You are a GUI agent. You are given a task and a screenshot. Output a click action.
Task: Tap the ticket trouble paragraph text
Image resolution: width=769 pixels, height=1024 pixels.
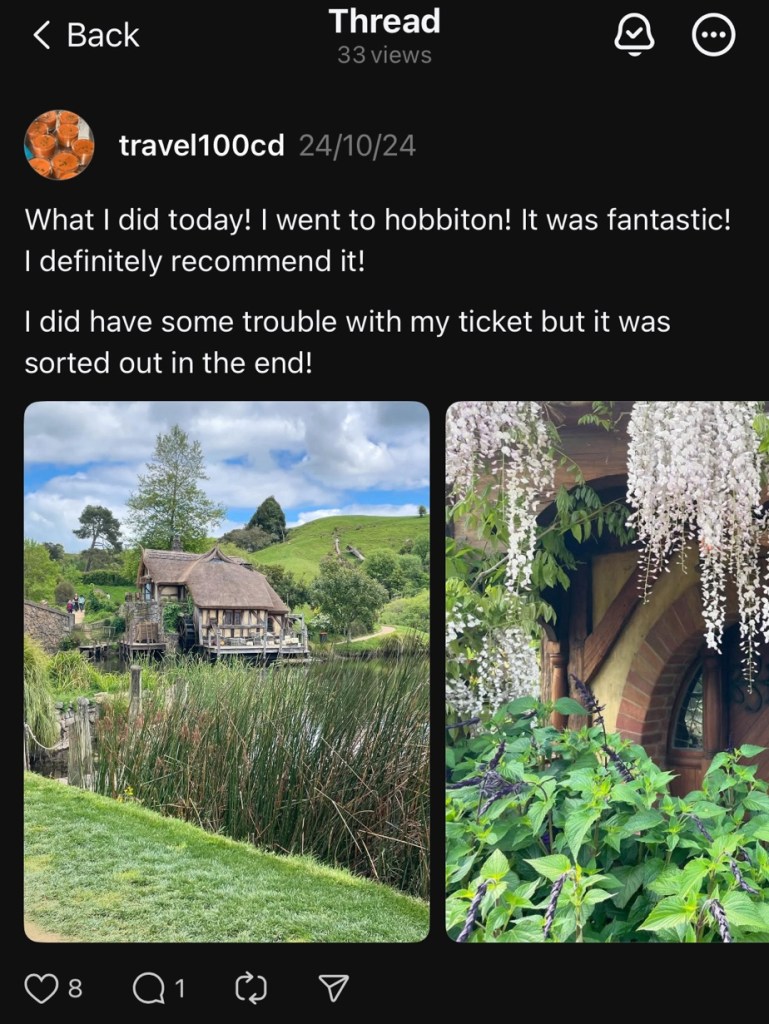coord(347,342)
